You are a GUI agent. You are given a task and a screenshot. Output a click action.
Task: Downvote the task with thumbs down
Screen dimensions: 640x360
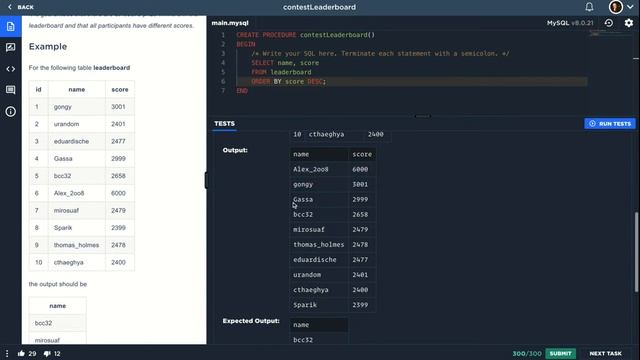47,353
